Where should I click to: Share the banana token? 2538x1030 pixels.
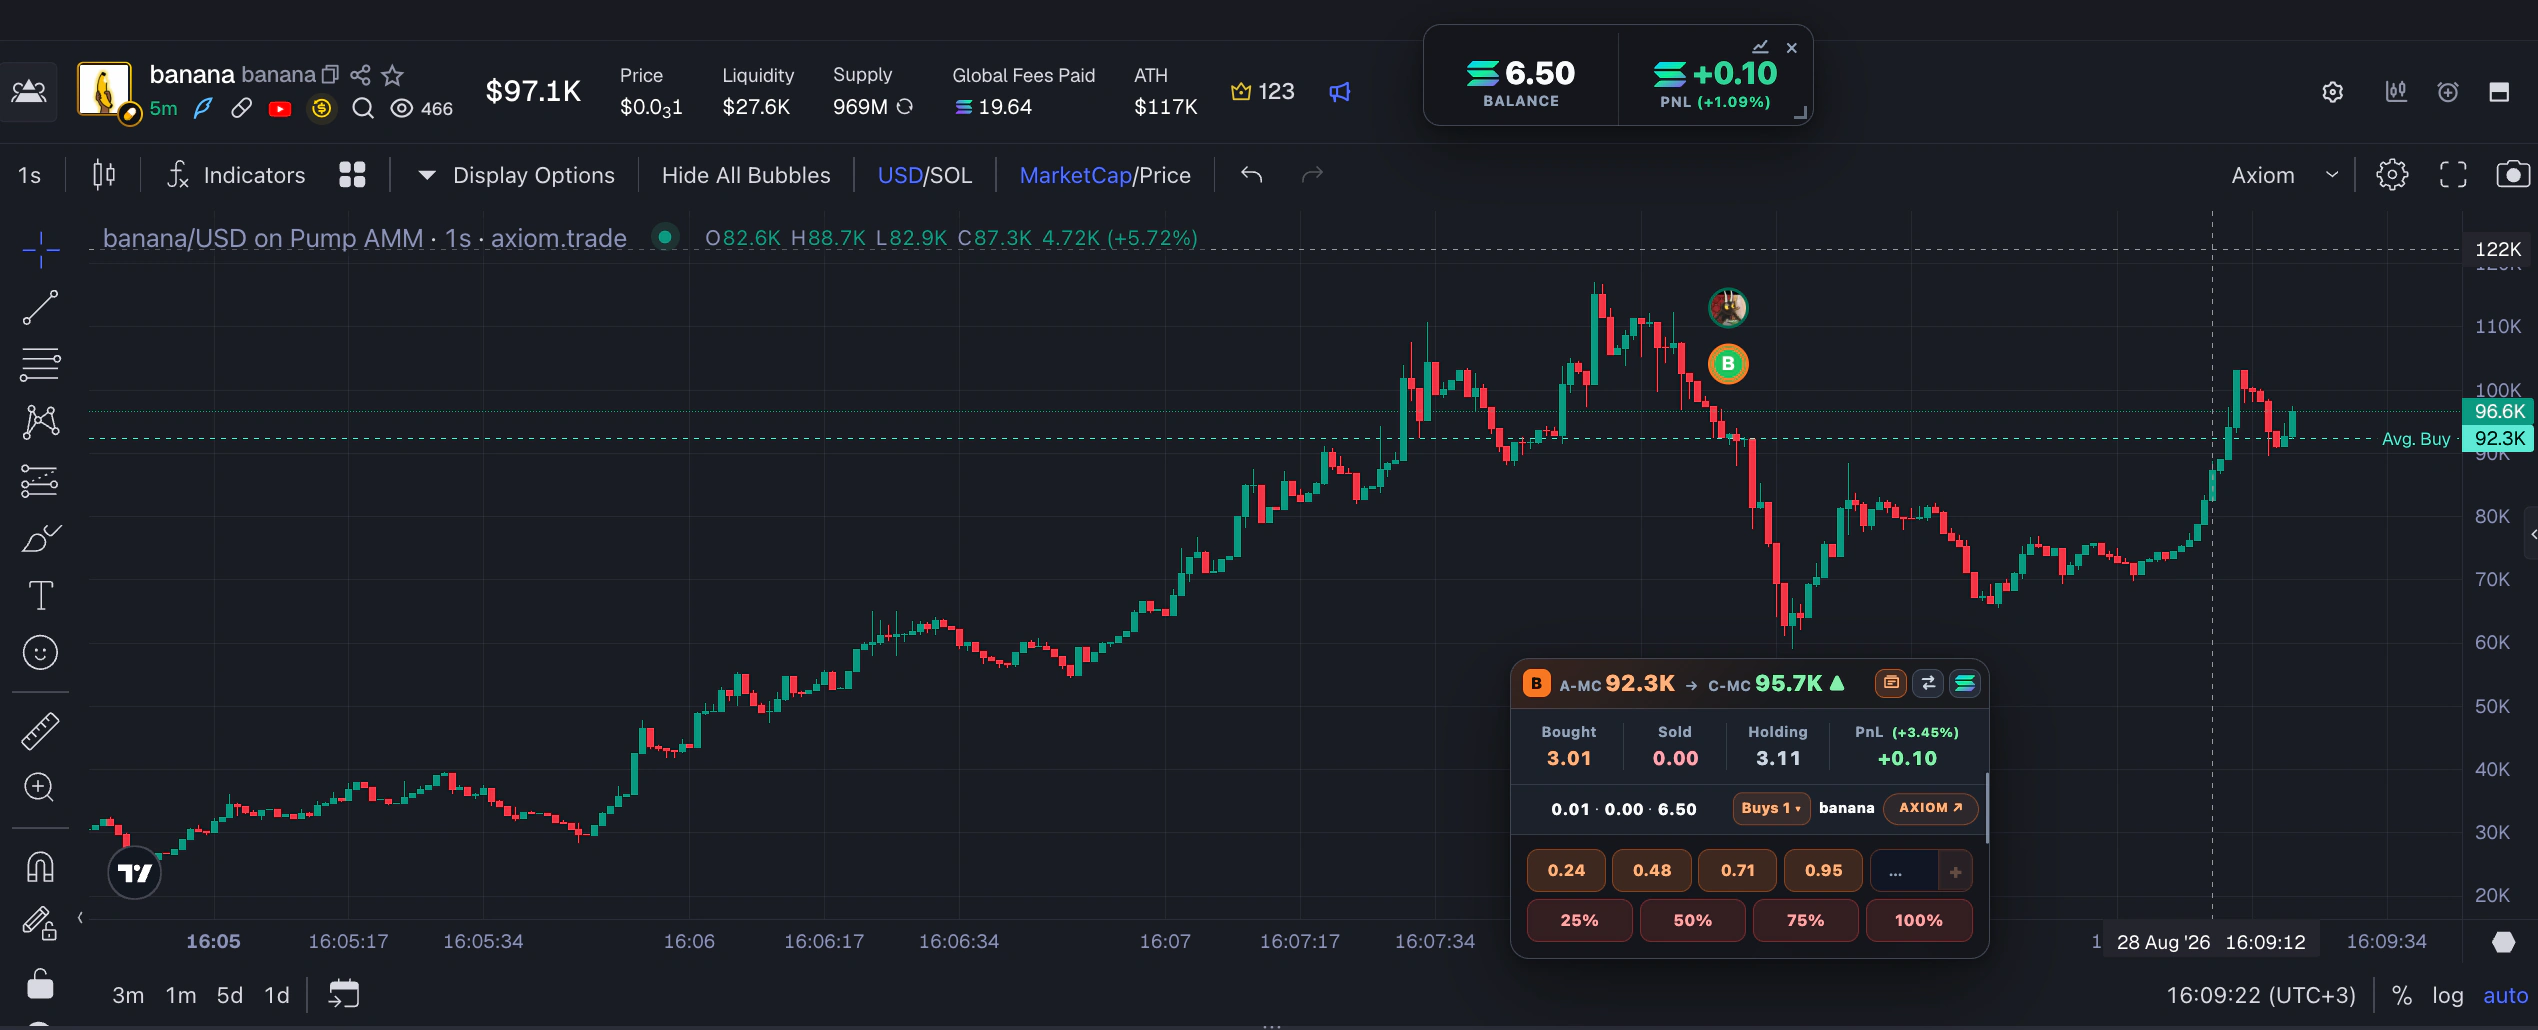pyautogui.click(x=360, y=74)
